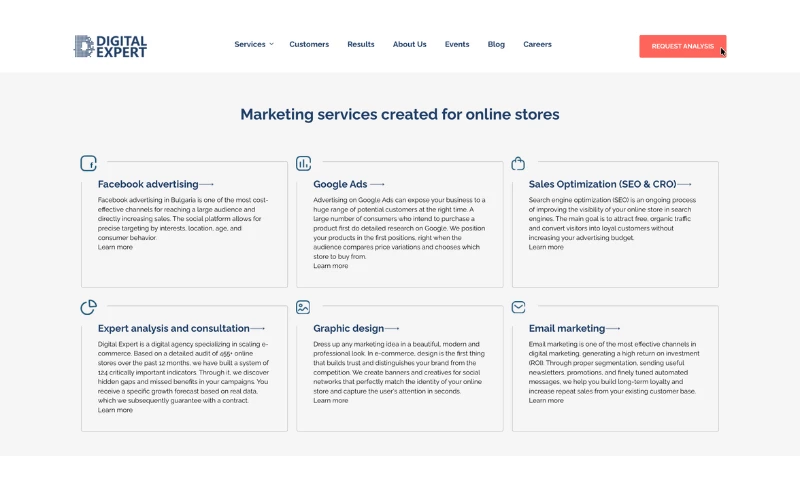Click arrow next to Graphic design heading
800x480 pixels.
tap(392, 329)
